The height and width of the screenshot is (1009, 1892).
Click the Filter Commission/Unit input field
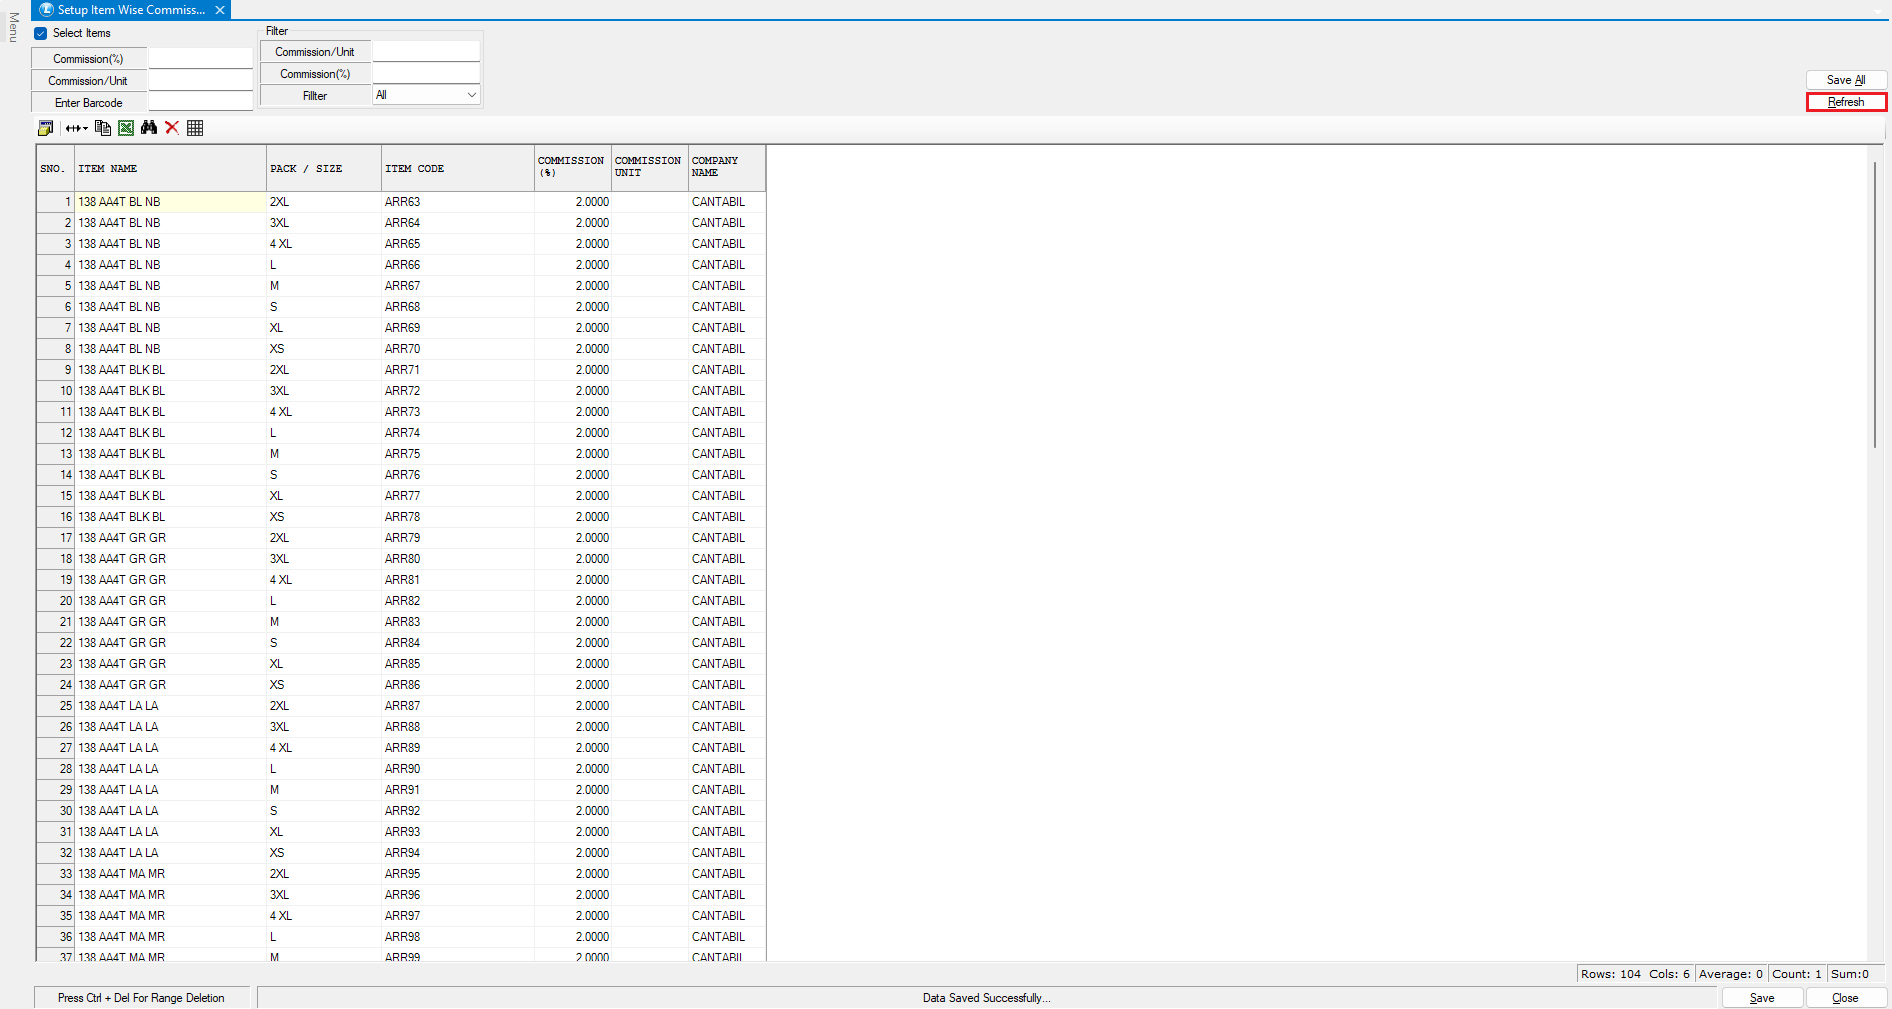click(426, 52)
